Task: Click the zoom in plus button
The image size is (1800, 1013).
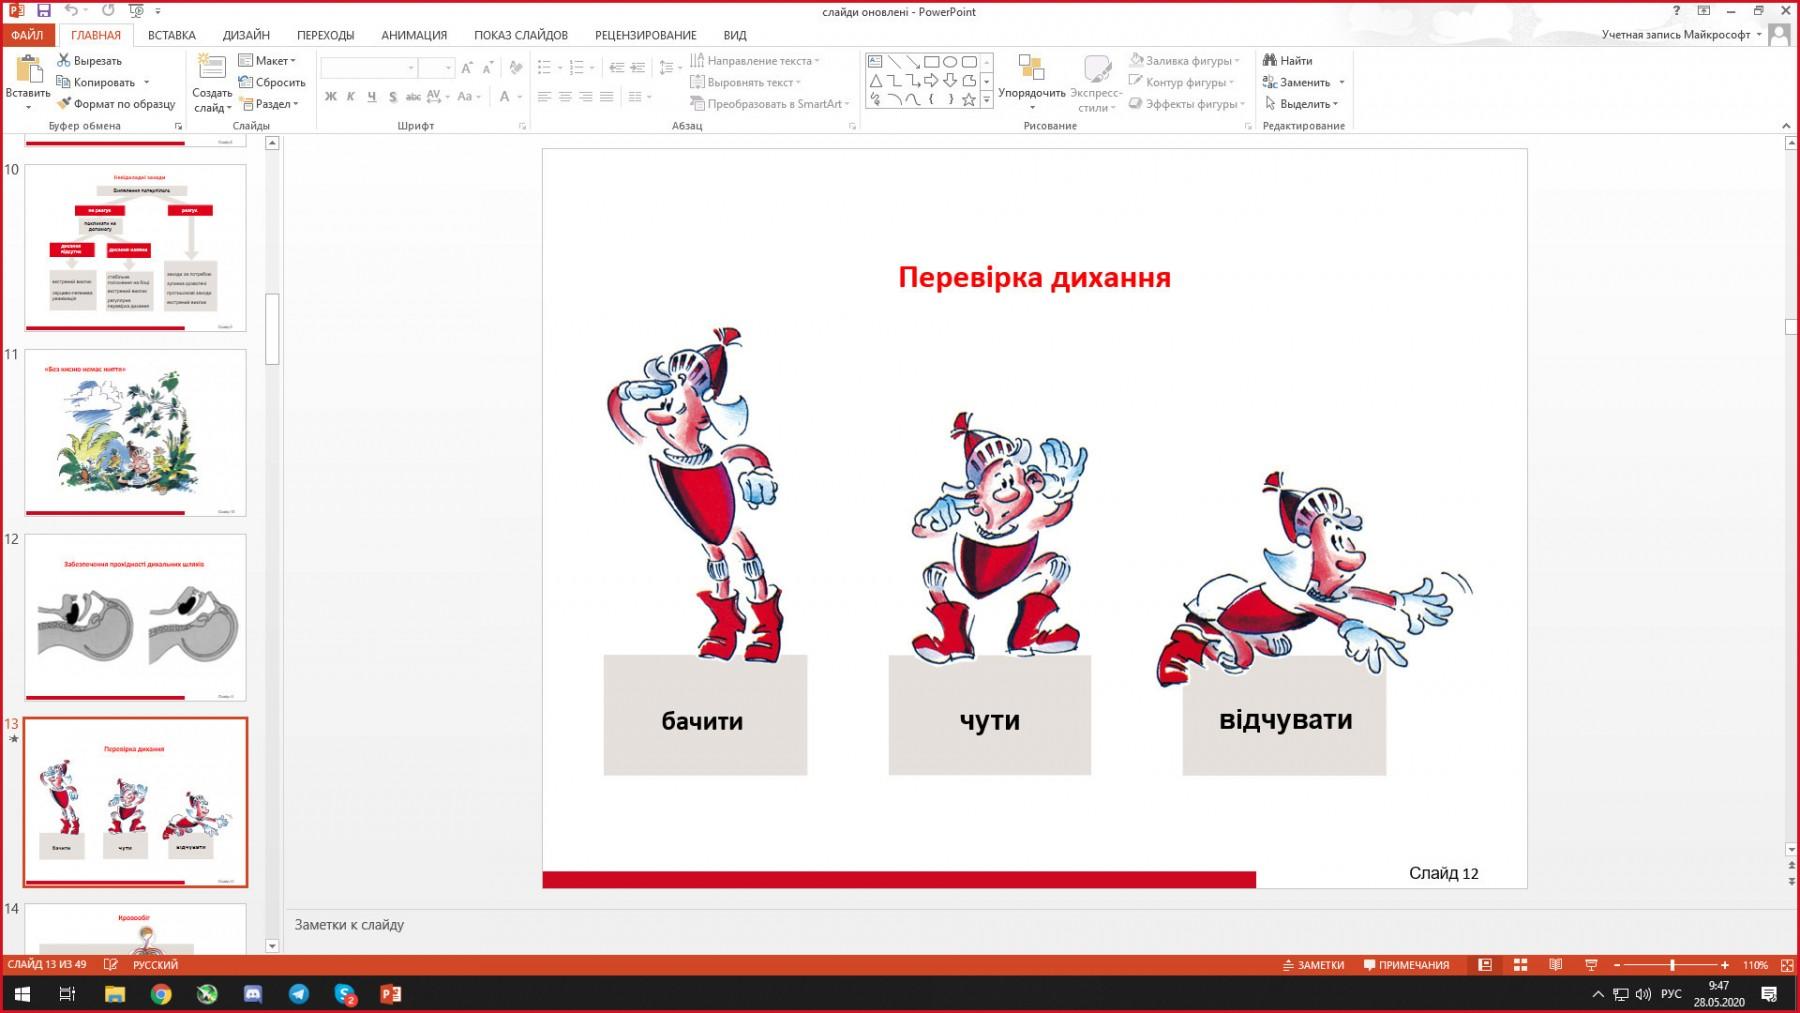Action: [1725, 965]
